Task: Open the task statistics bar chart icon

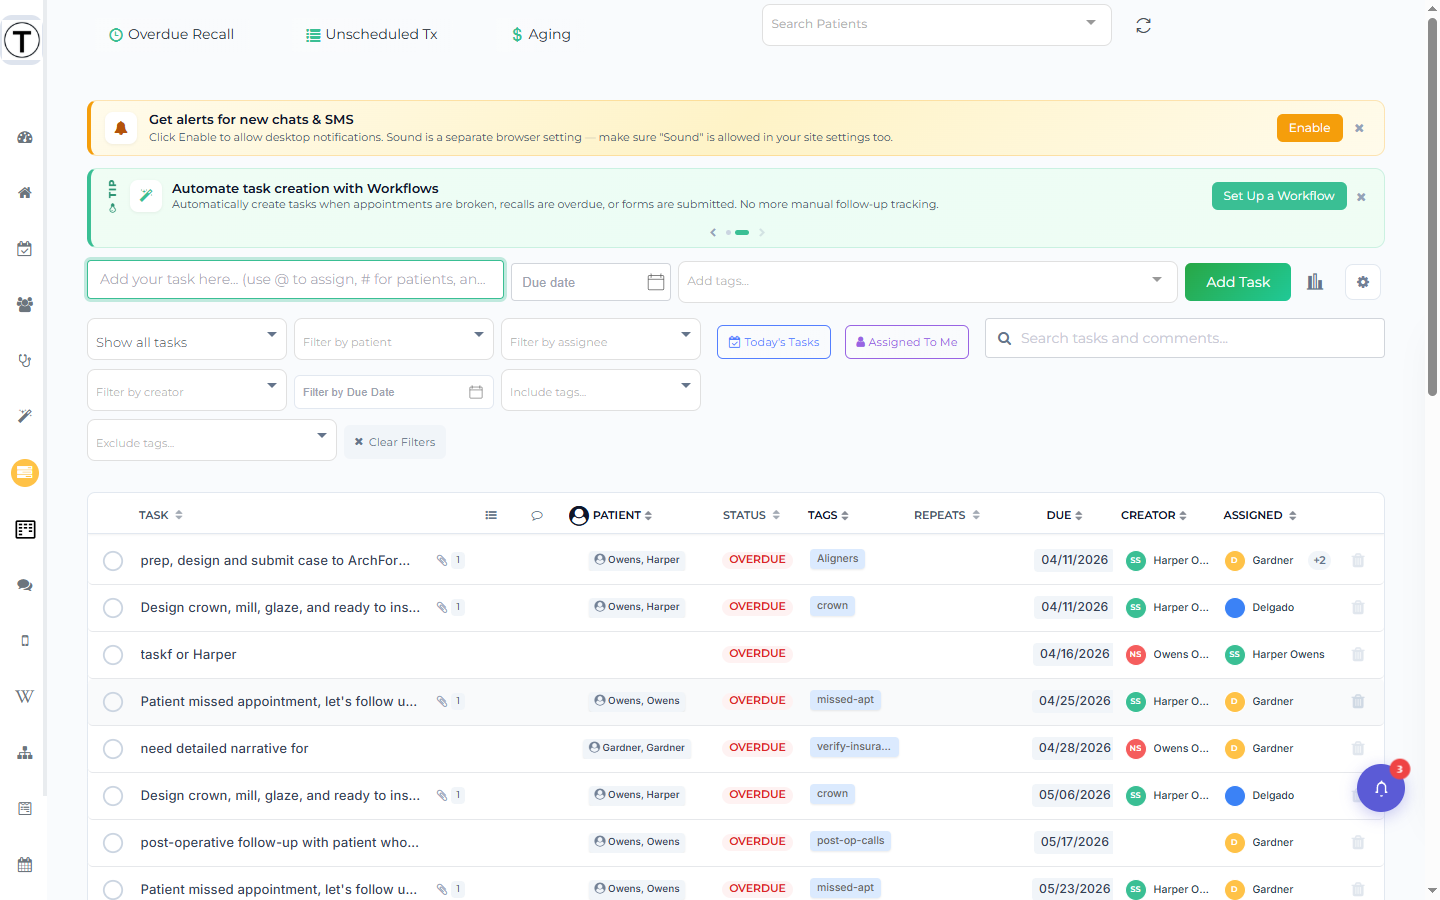Action: pos(1315,282)
